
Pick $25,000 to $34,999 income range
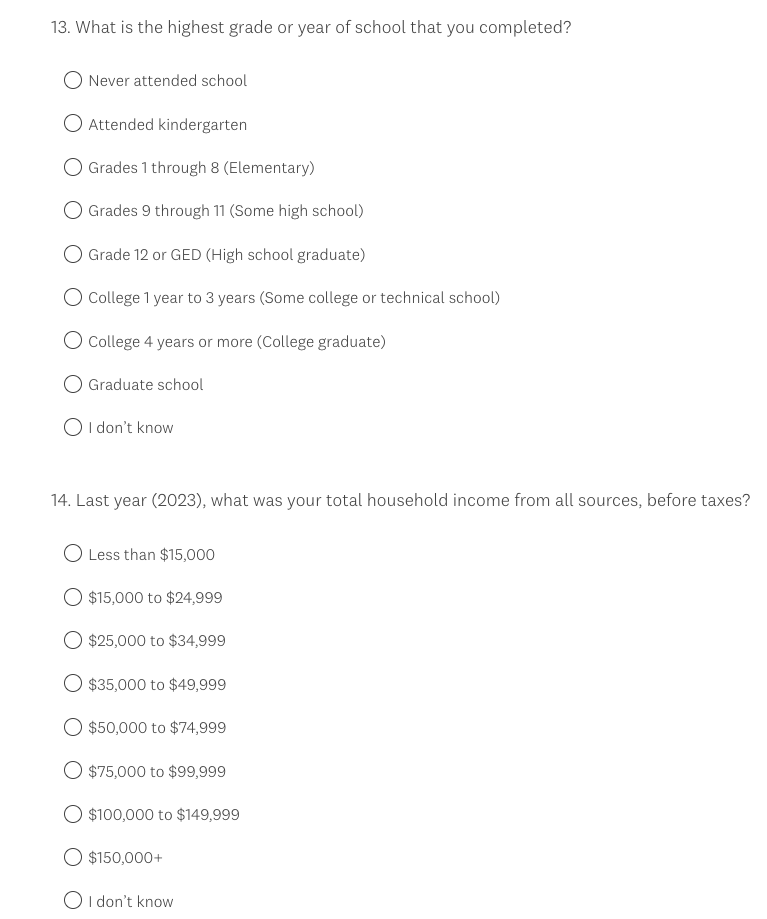tap(73, 640)
